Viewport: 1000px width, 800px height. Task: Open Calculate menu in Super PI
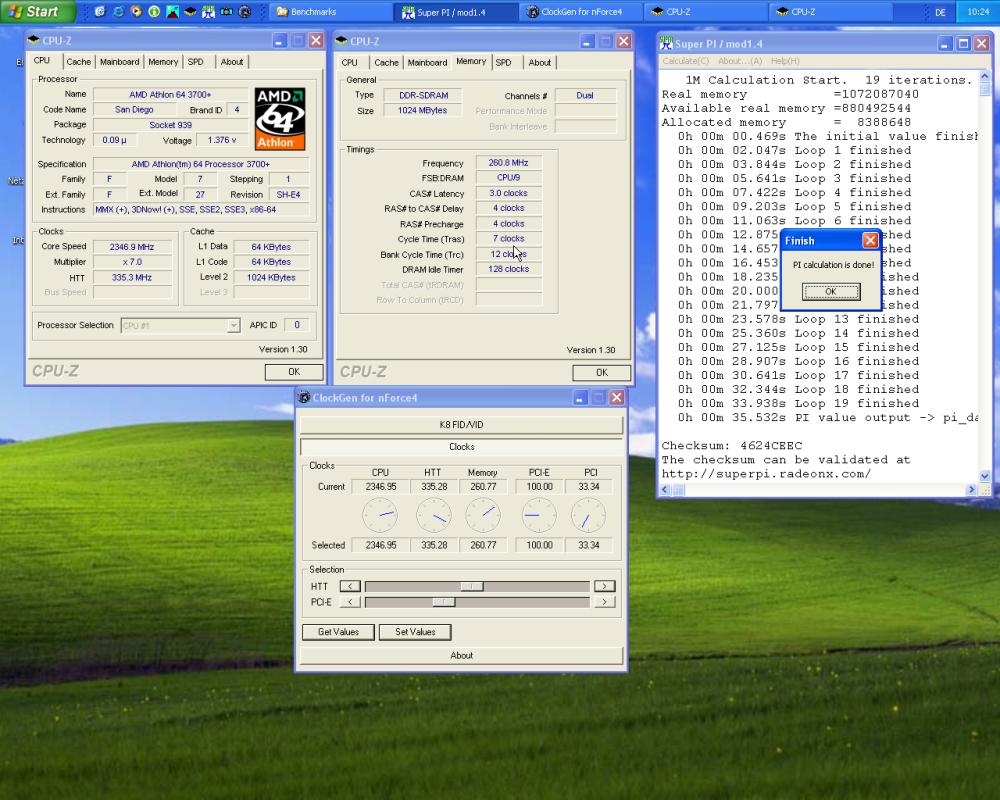pos(685,61)
